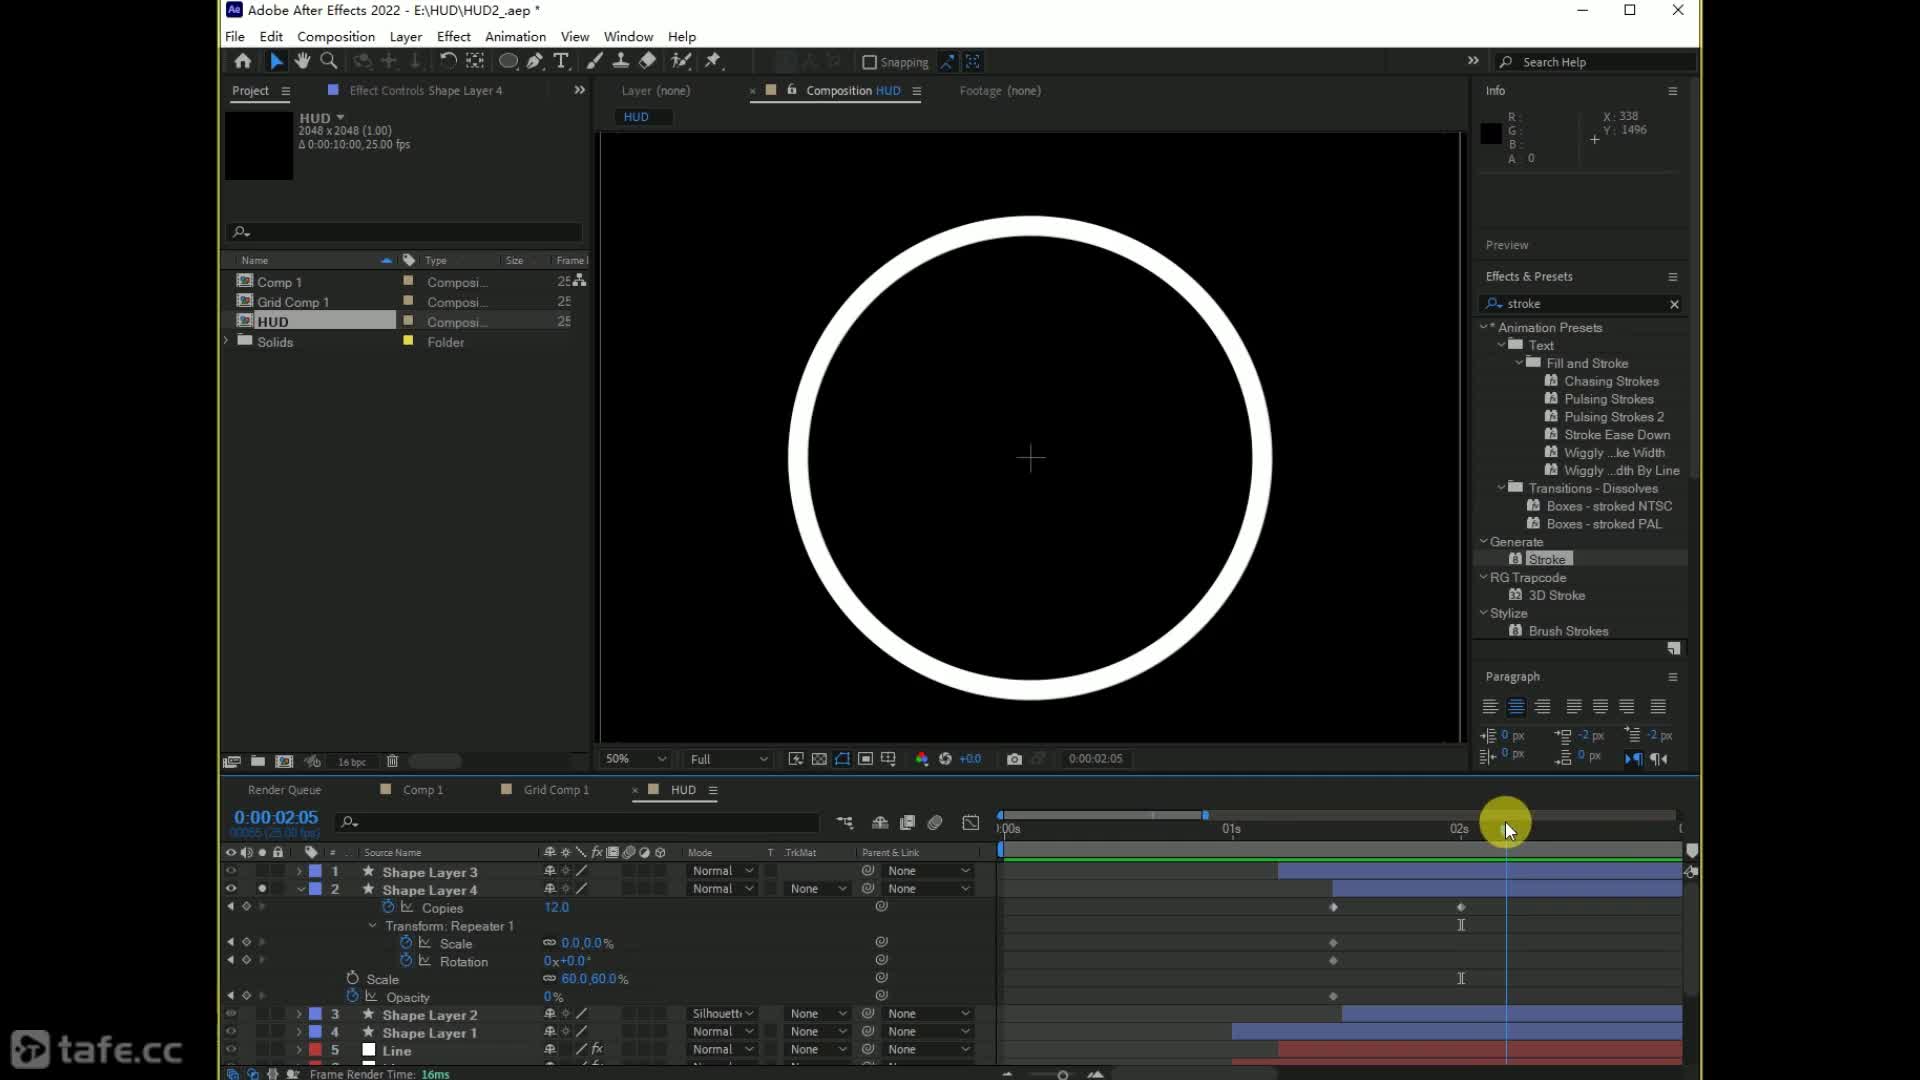
Task: Hide Shape Layer 1 with eye toggle
Action: [x=231, y=1032]
